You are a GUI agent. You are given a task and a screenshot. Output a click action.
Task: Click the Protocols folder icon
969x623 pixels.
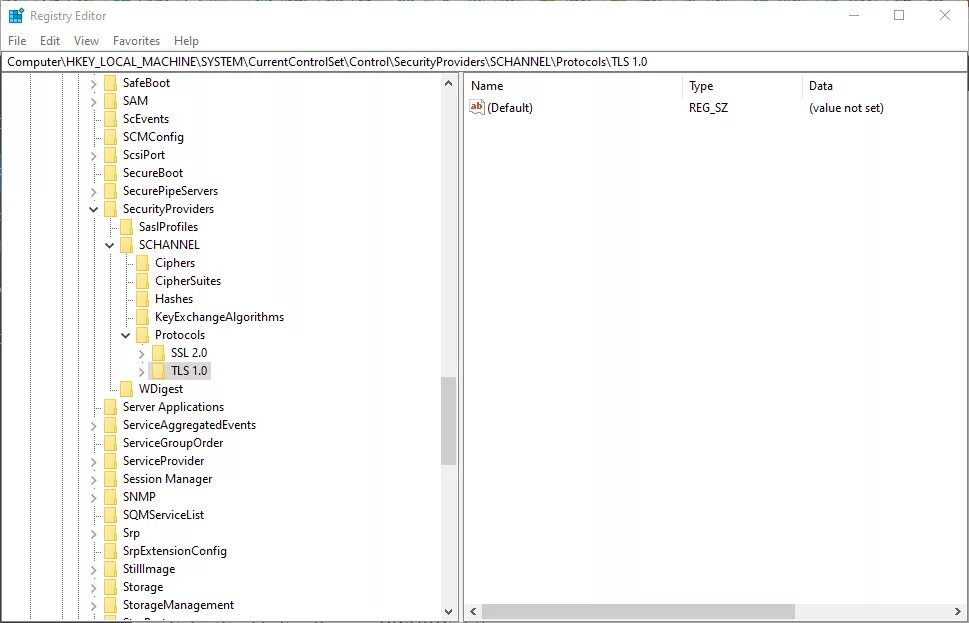point(142,334)
